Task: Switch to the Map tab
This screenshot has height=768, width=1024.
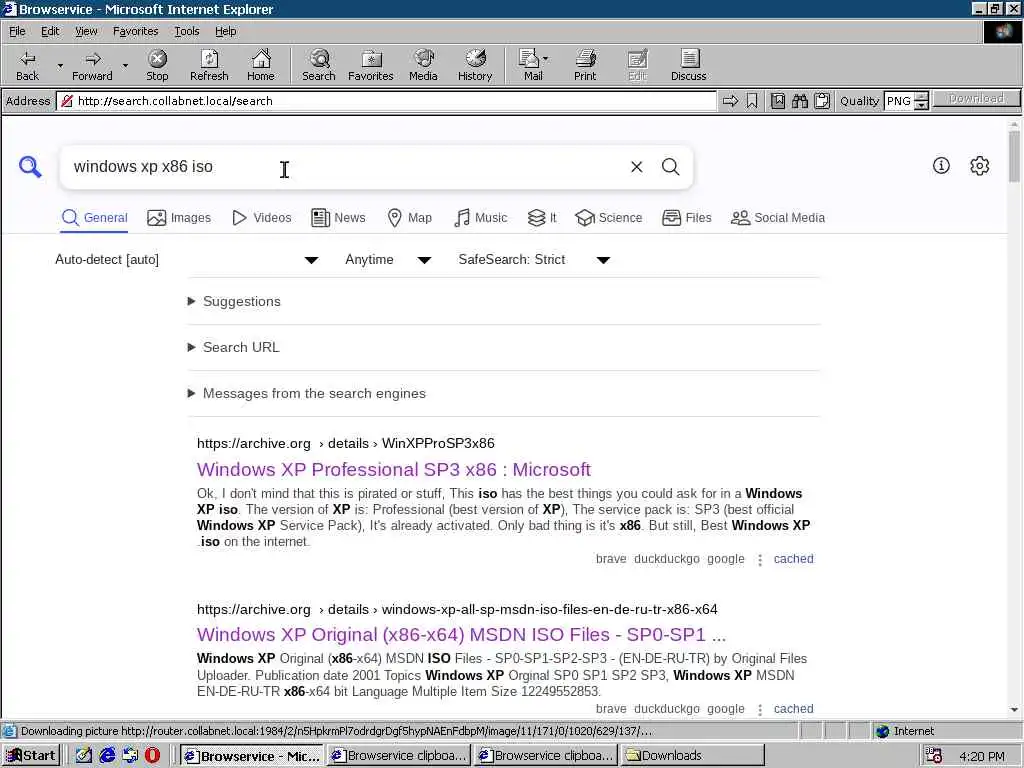Action: (x=409, y=218)
